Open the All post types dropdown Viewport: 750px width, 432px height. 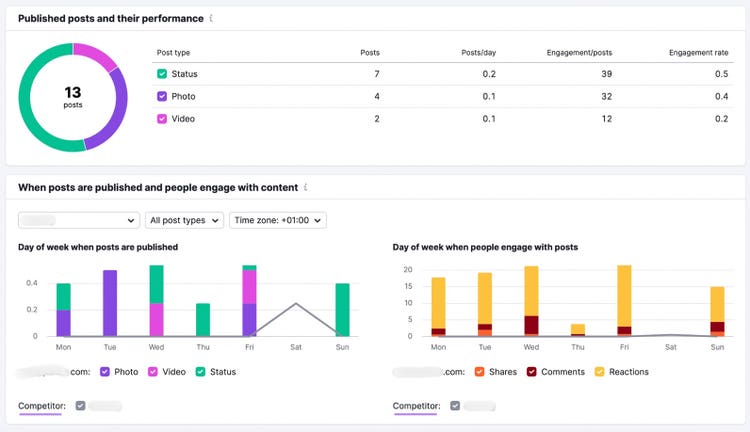(x=184, y=220)
